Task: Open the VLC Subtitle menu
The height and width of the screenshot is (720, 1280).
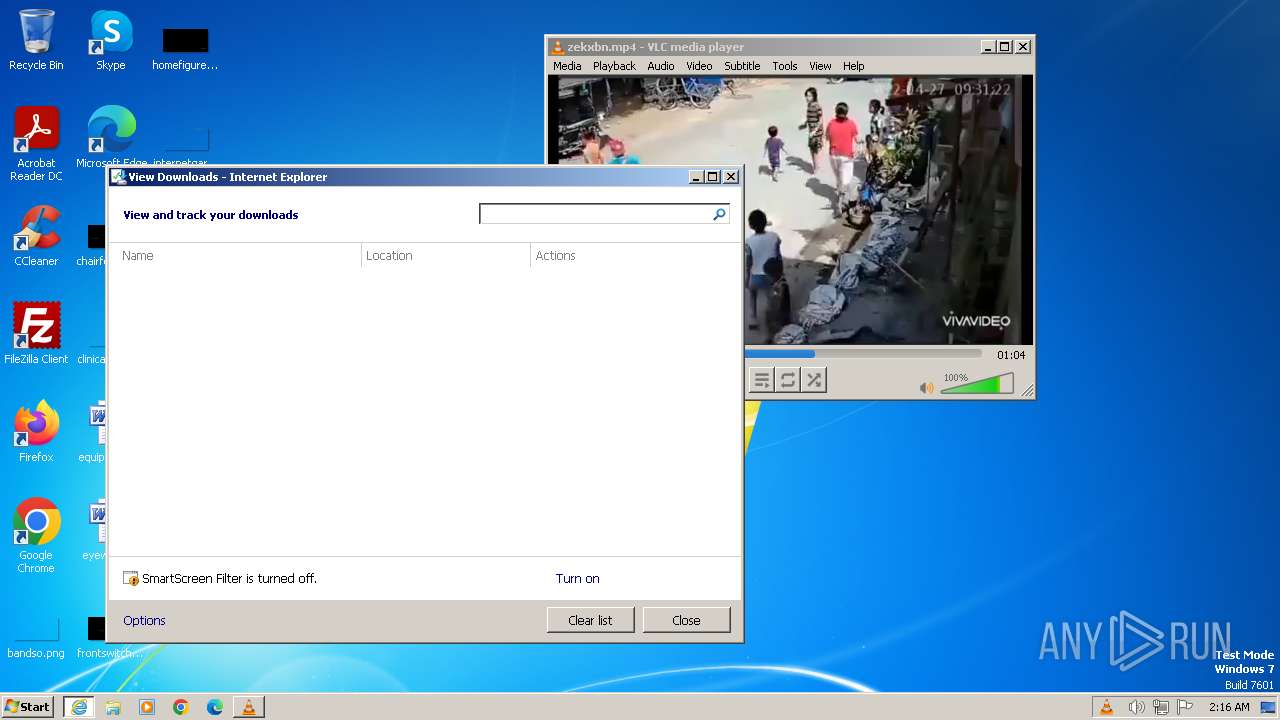Action: click(742, 66)
